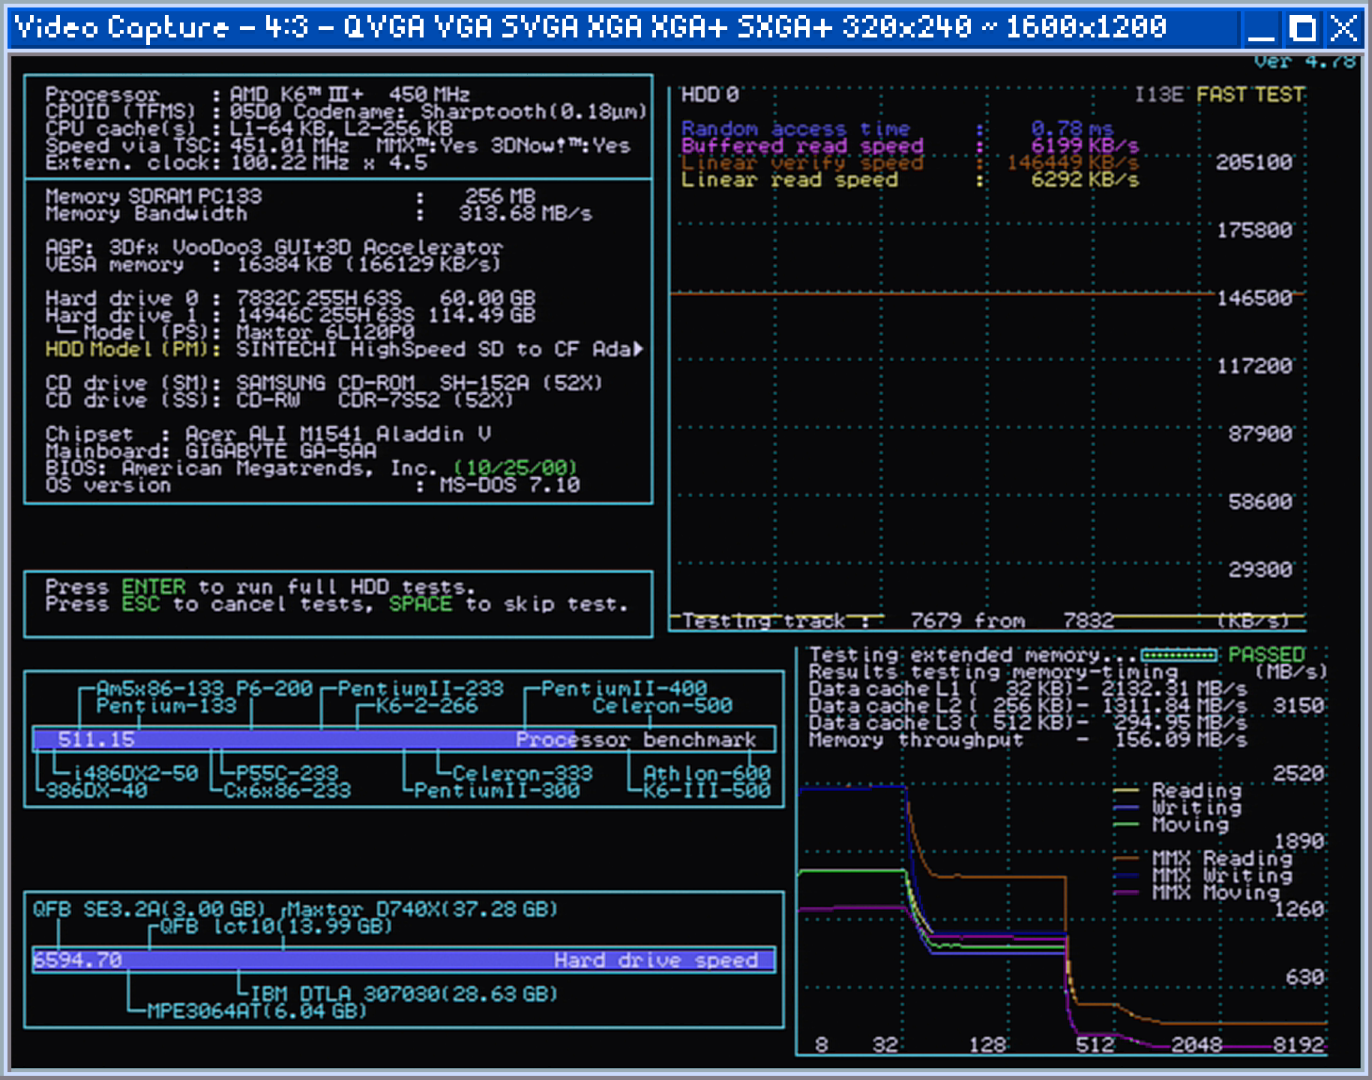The height and width of the screenshot is (1080, 1372).
Task: Click the 'Model (PS): Maxtor 6L120P0' line
Action: coord(235,332)
